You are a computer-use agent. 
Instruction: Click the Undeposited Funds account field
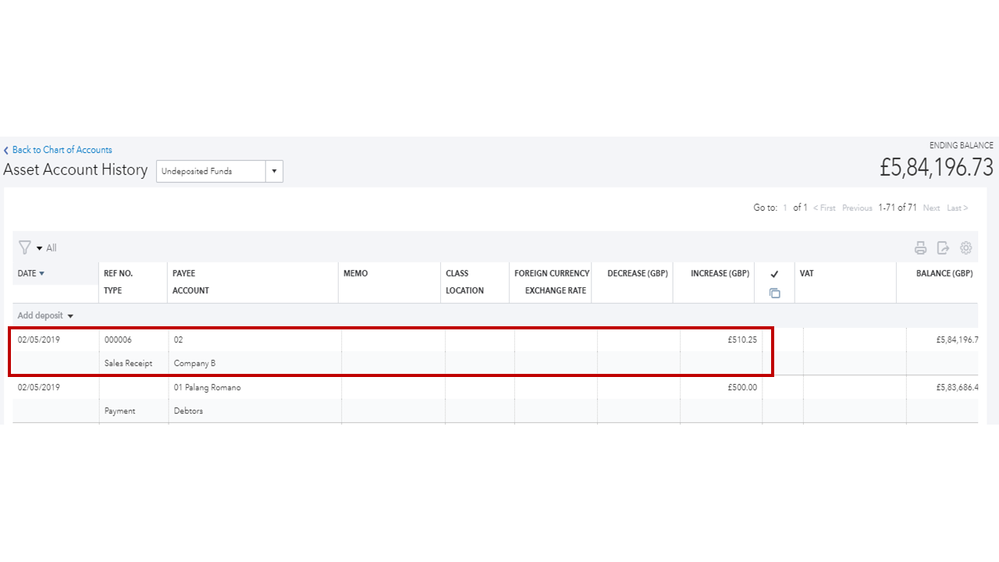click(211, 171)
